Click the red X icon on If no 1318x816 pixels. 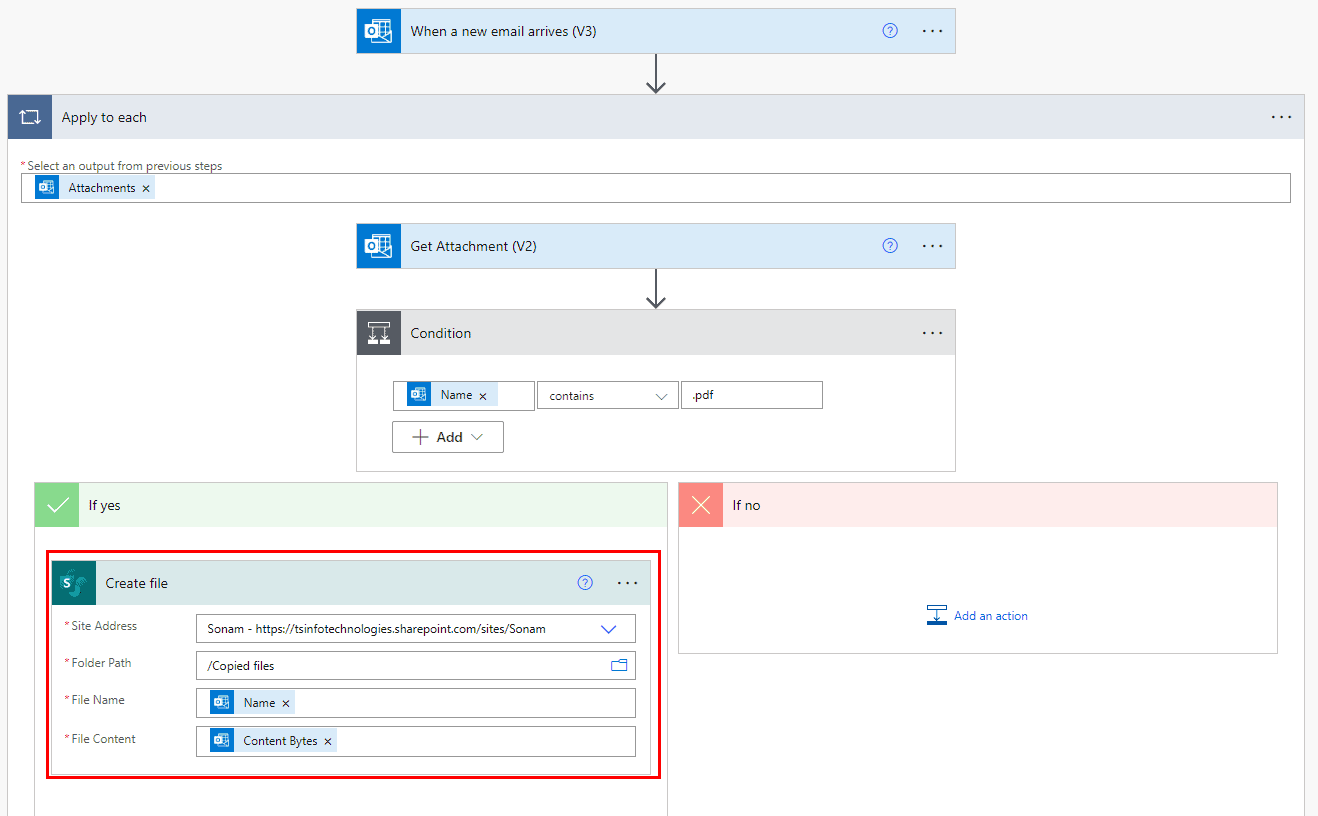(x=700, y=504)
